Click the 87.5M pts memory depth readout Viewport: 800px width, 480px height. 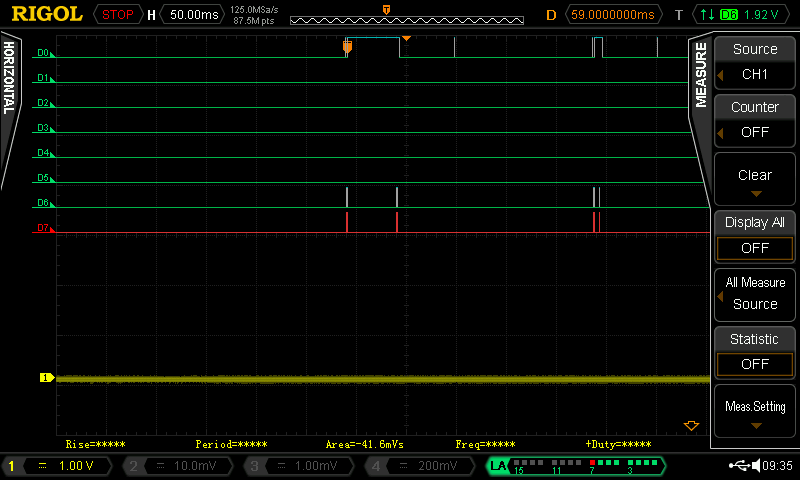point(254,21)
